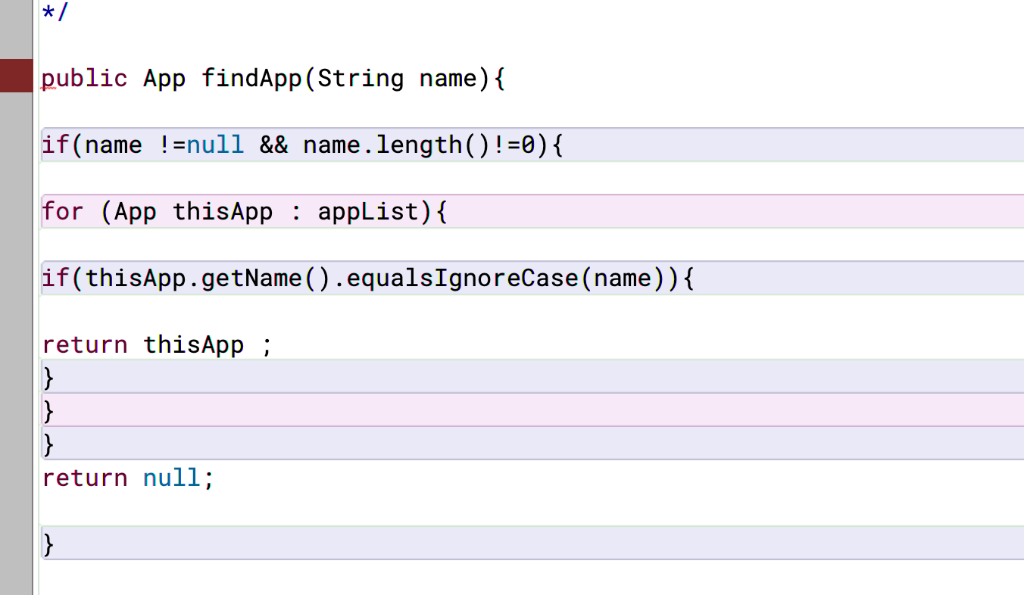Image resolution: width=1024 pixels, height=595 pixels.
Task: Click the red error marker in the gutter
Action: [x=16, y=76]
